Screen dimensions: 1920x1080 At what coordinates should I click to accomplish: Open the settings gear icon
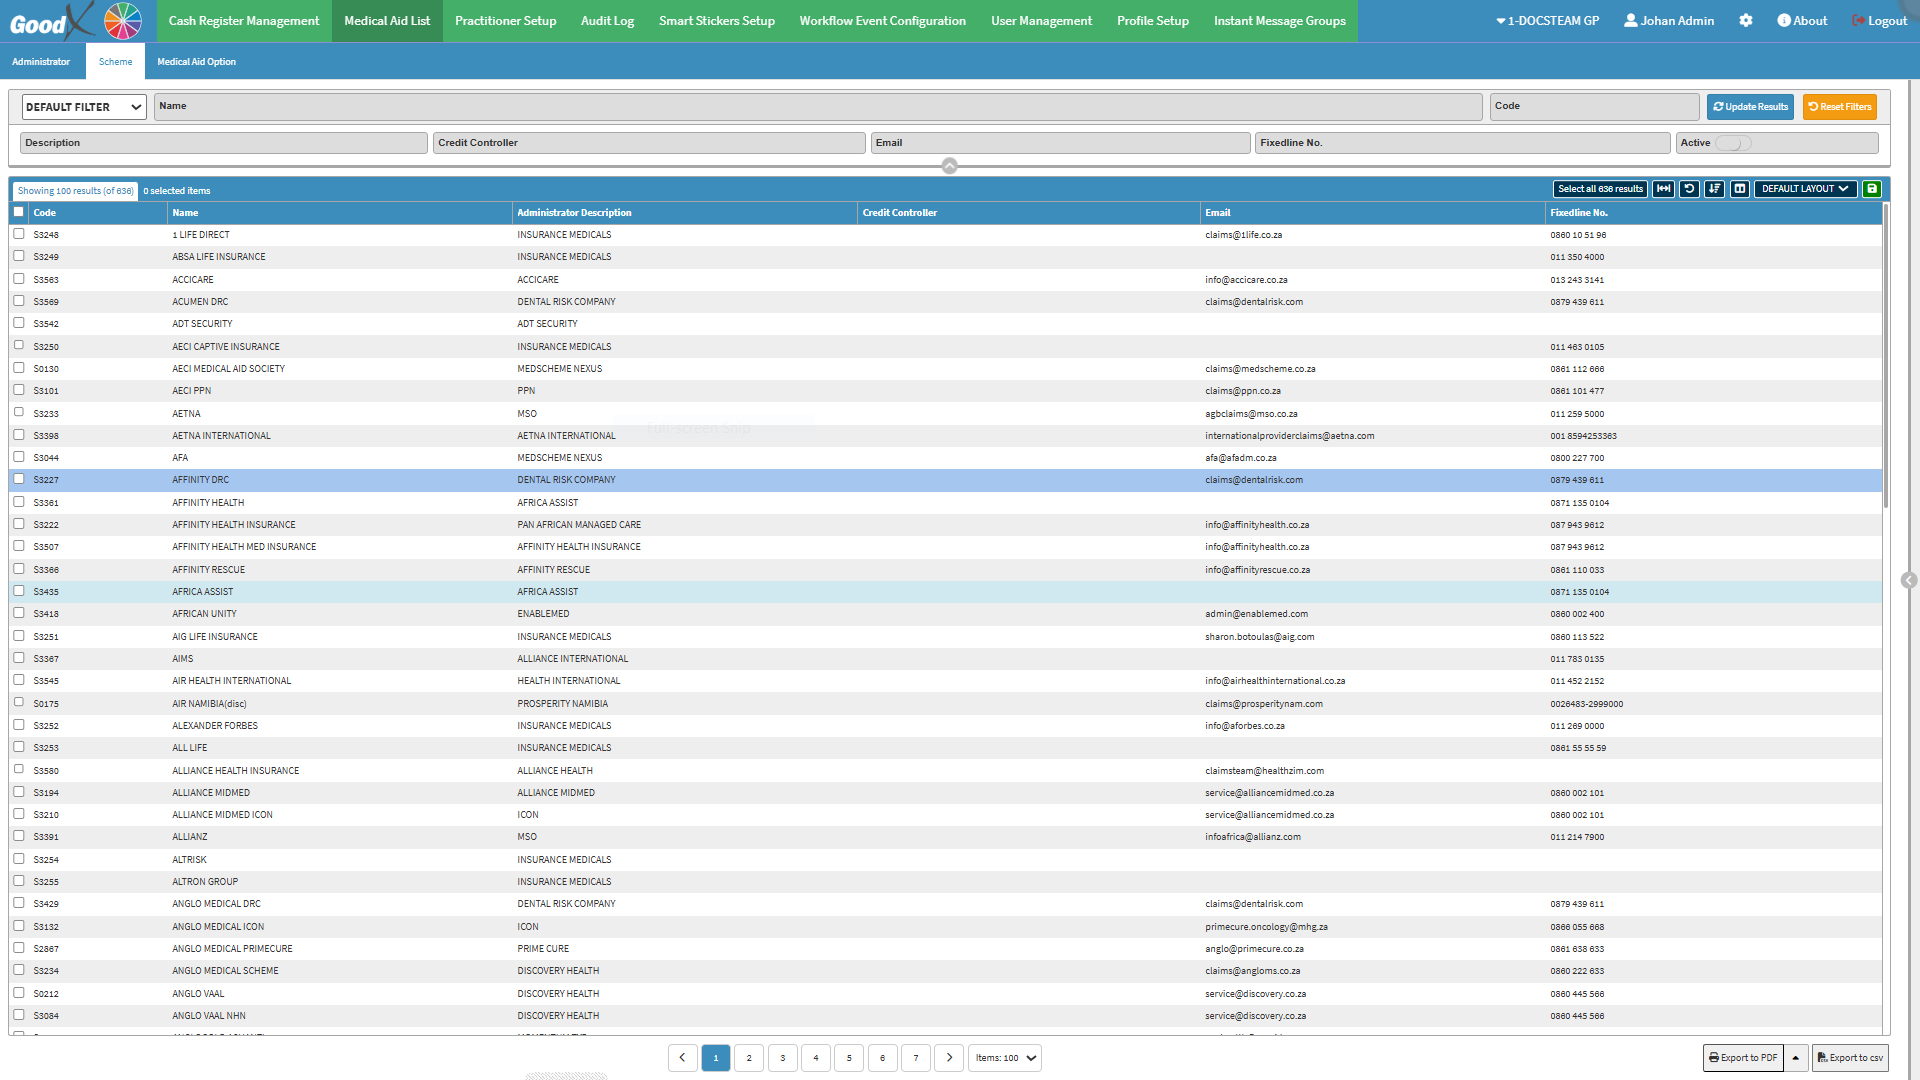coord(1746,21)
